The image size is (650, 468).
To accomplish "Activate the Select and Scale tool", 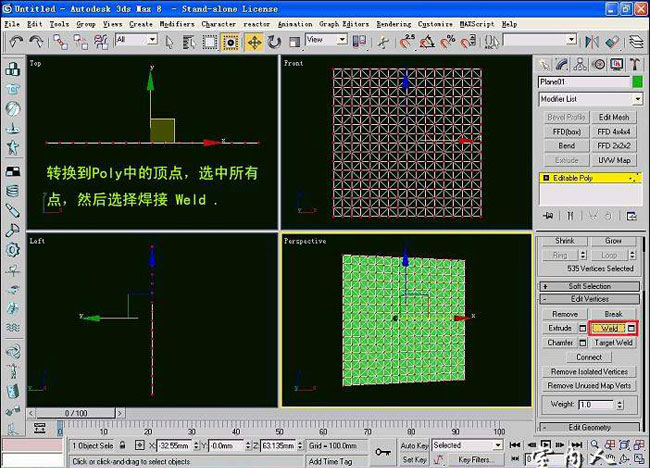I will pos(294,42).
